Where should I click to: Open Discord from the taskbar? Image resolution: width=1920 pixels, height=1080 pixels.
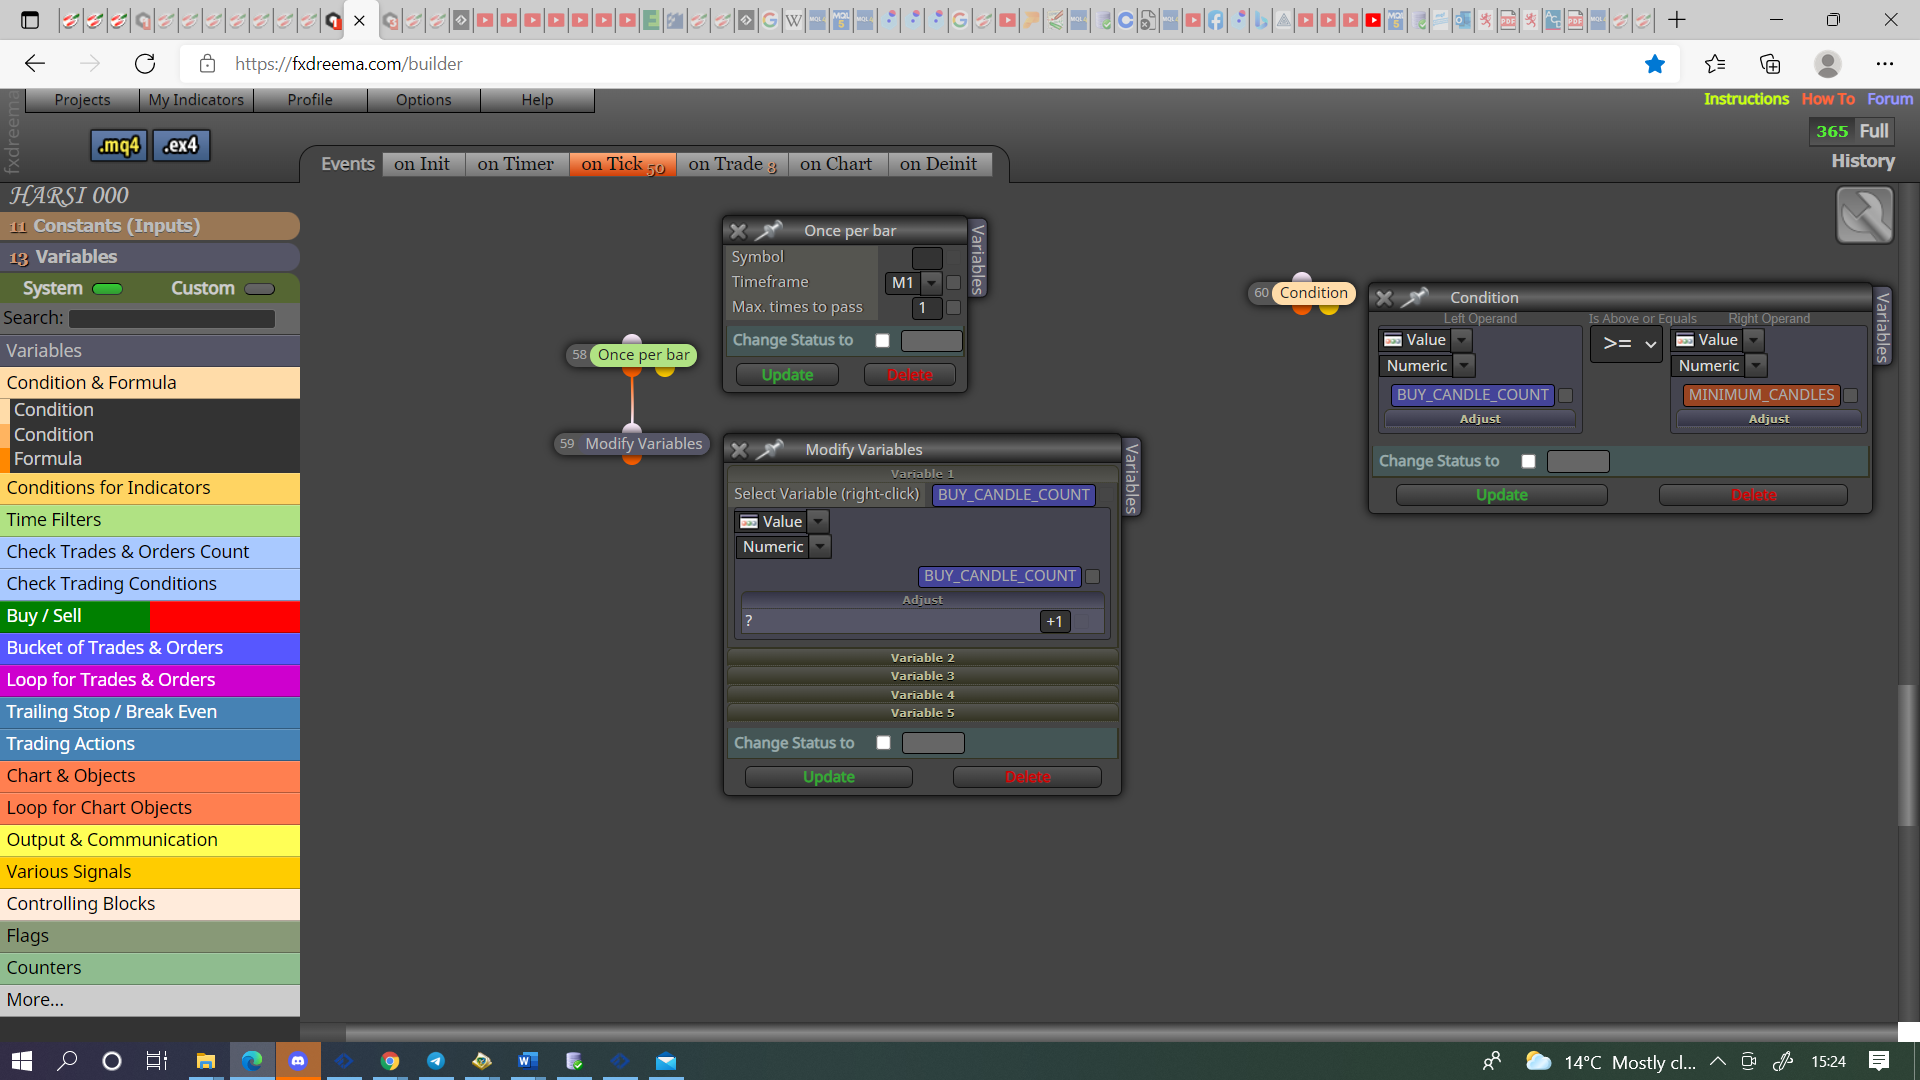297,1061
